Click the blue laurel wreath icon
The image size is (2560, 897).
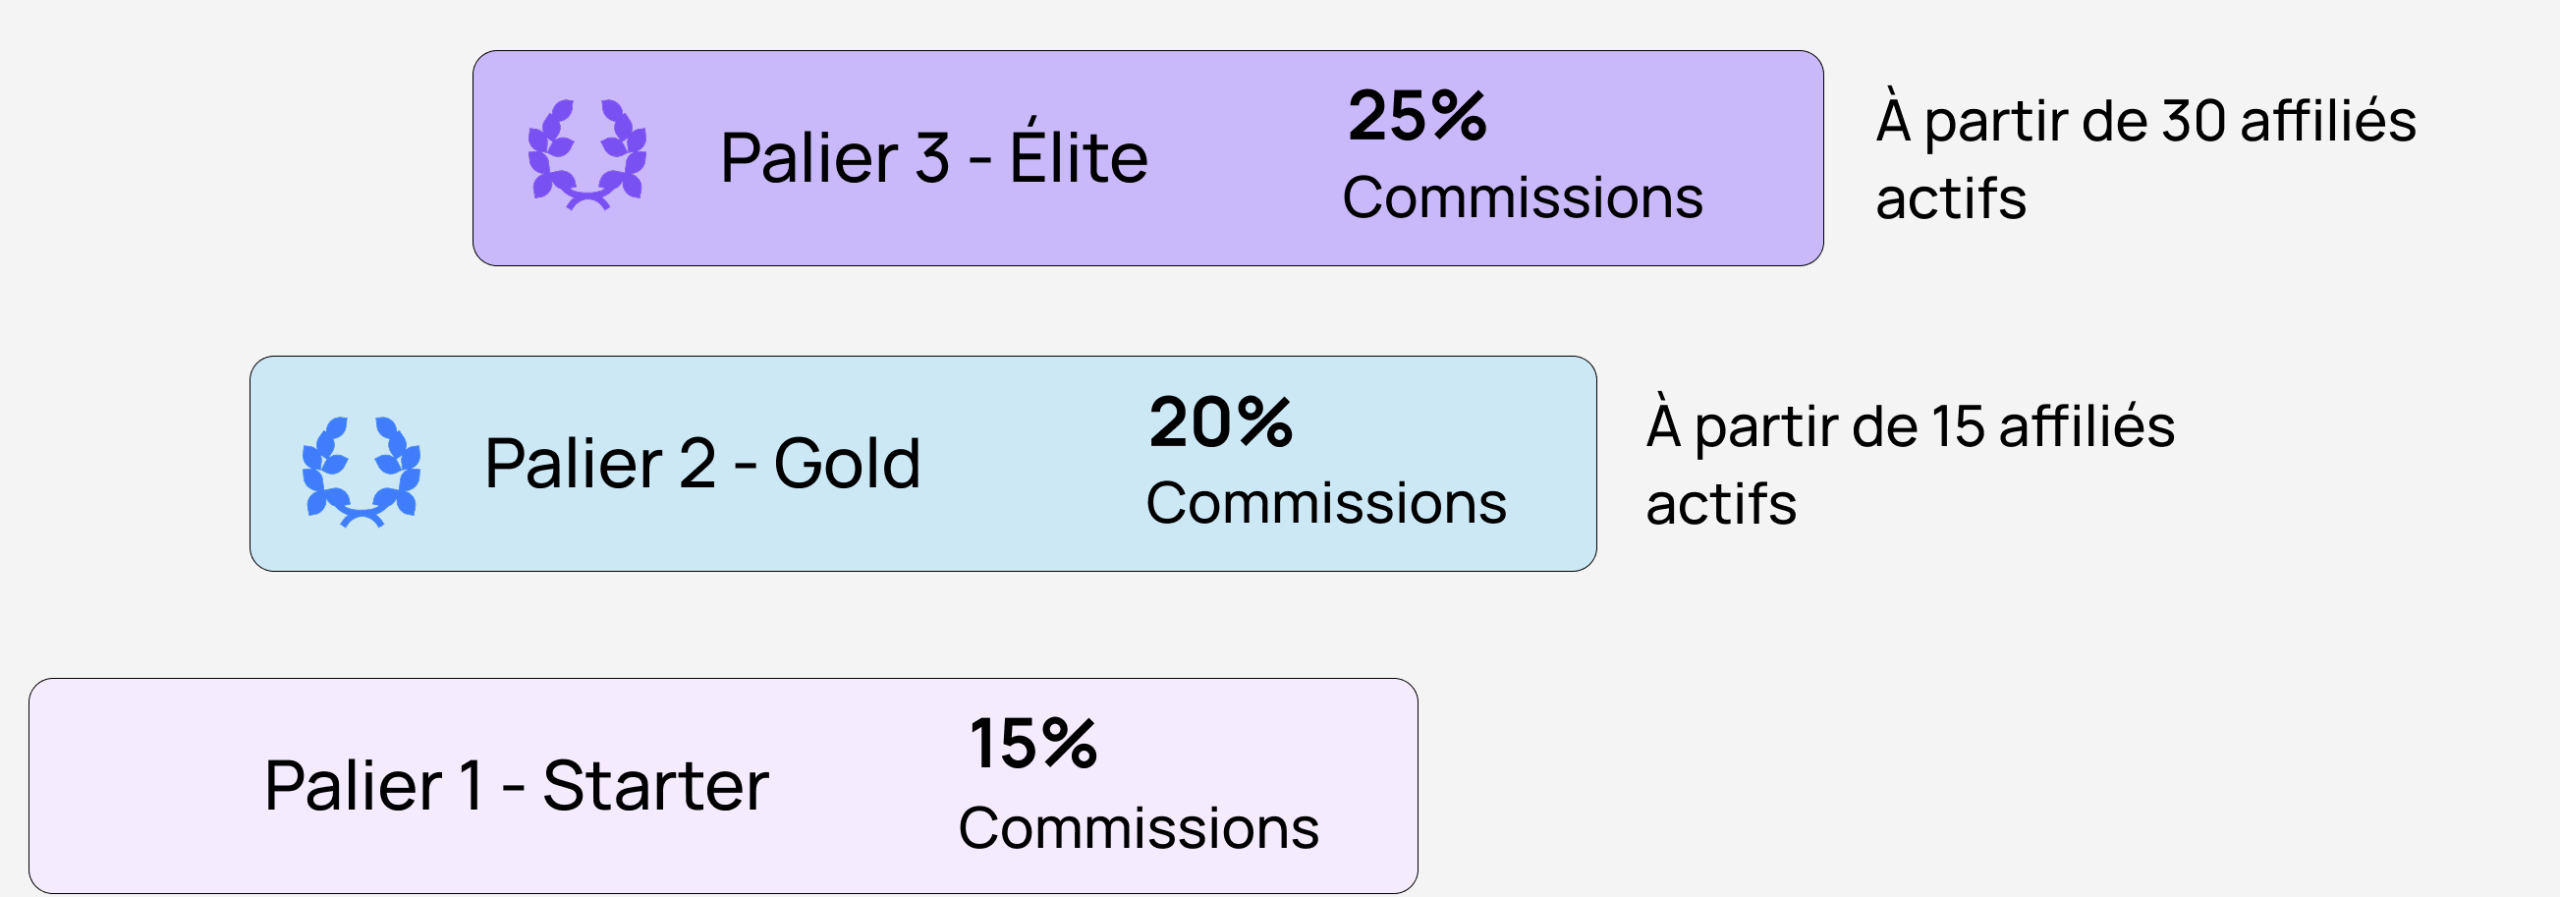(361, 470)
